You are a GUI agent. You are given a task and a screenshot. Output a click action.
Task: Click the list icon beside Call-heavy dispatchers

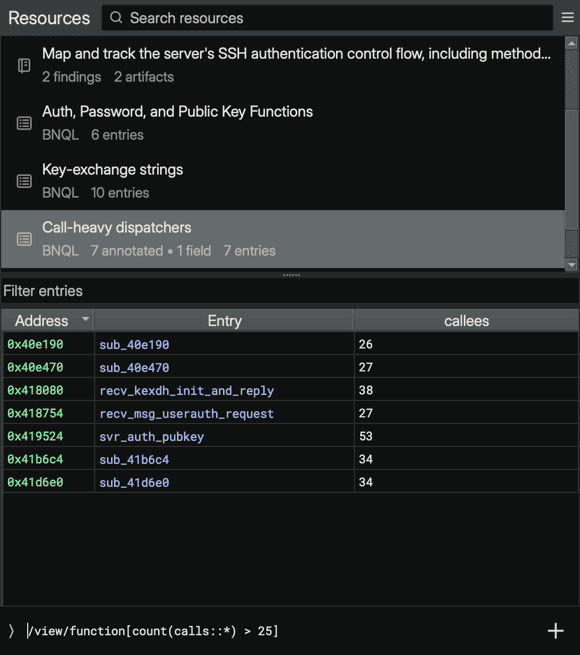click(x=24, y=239)
